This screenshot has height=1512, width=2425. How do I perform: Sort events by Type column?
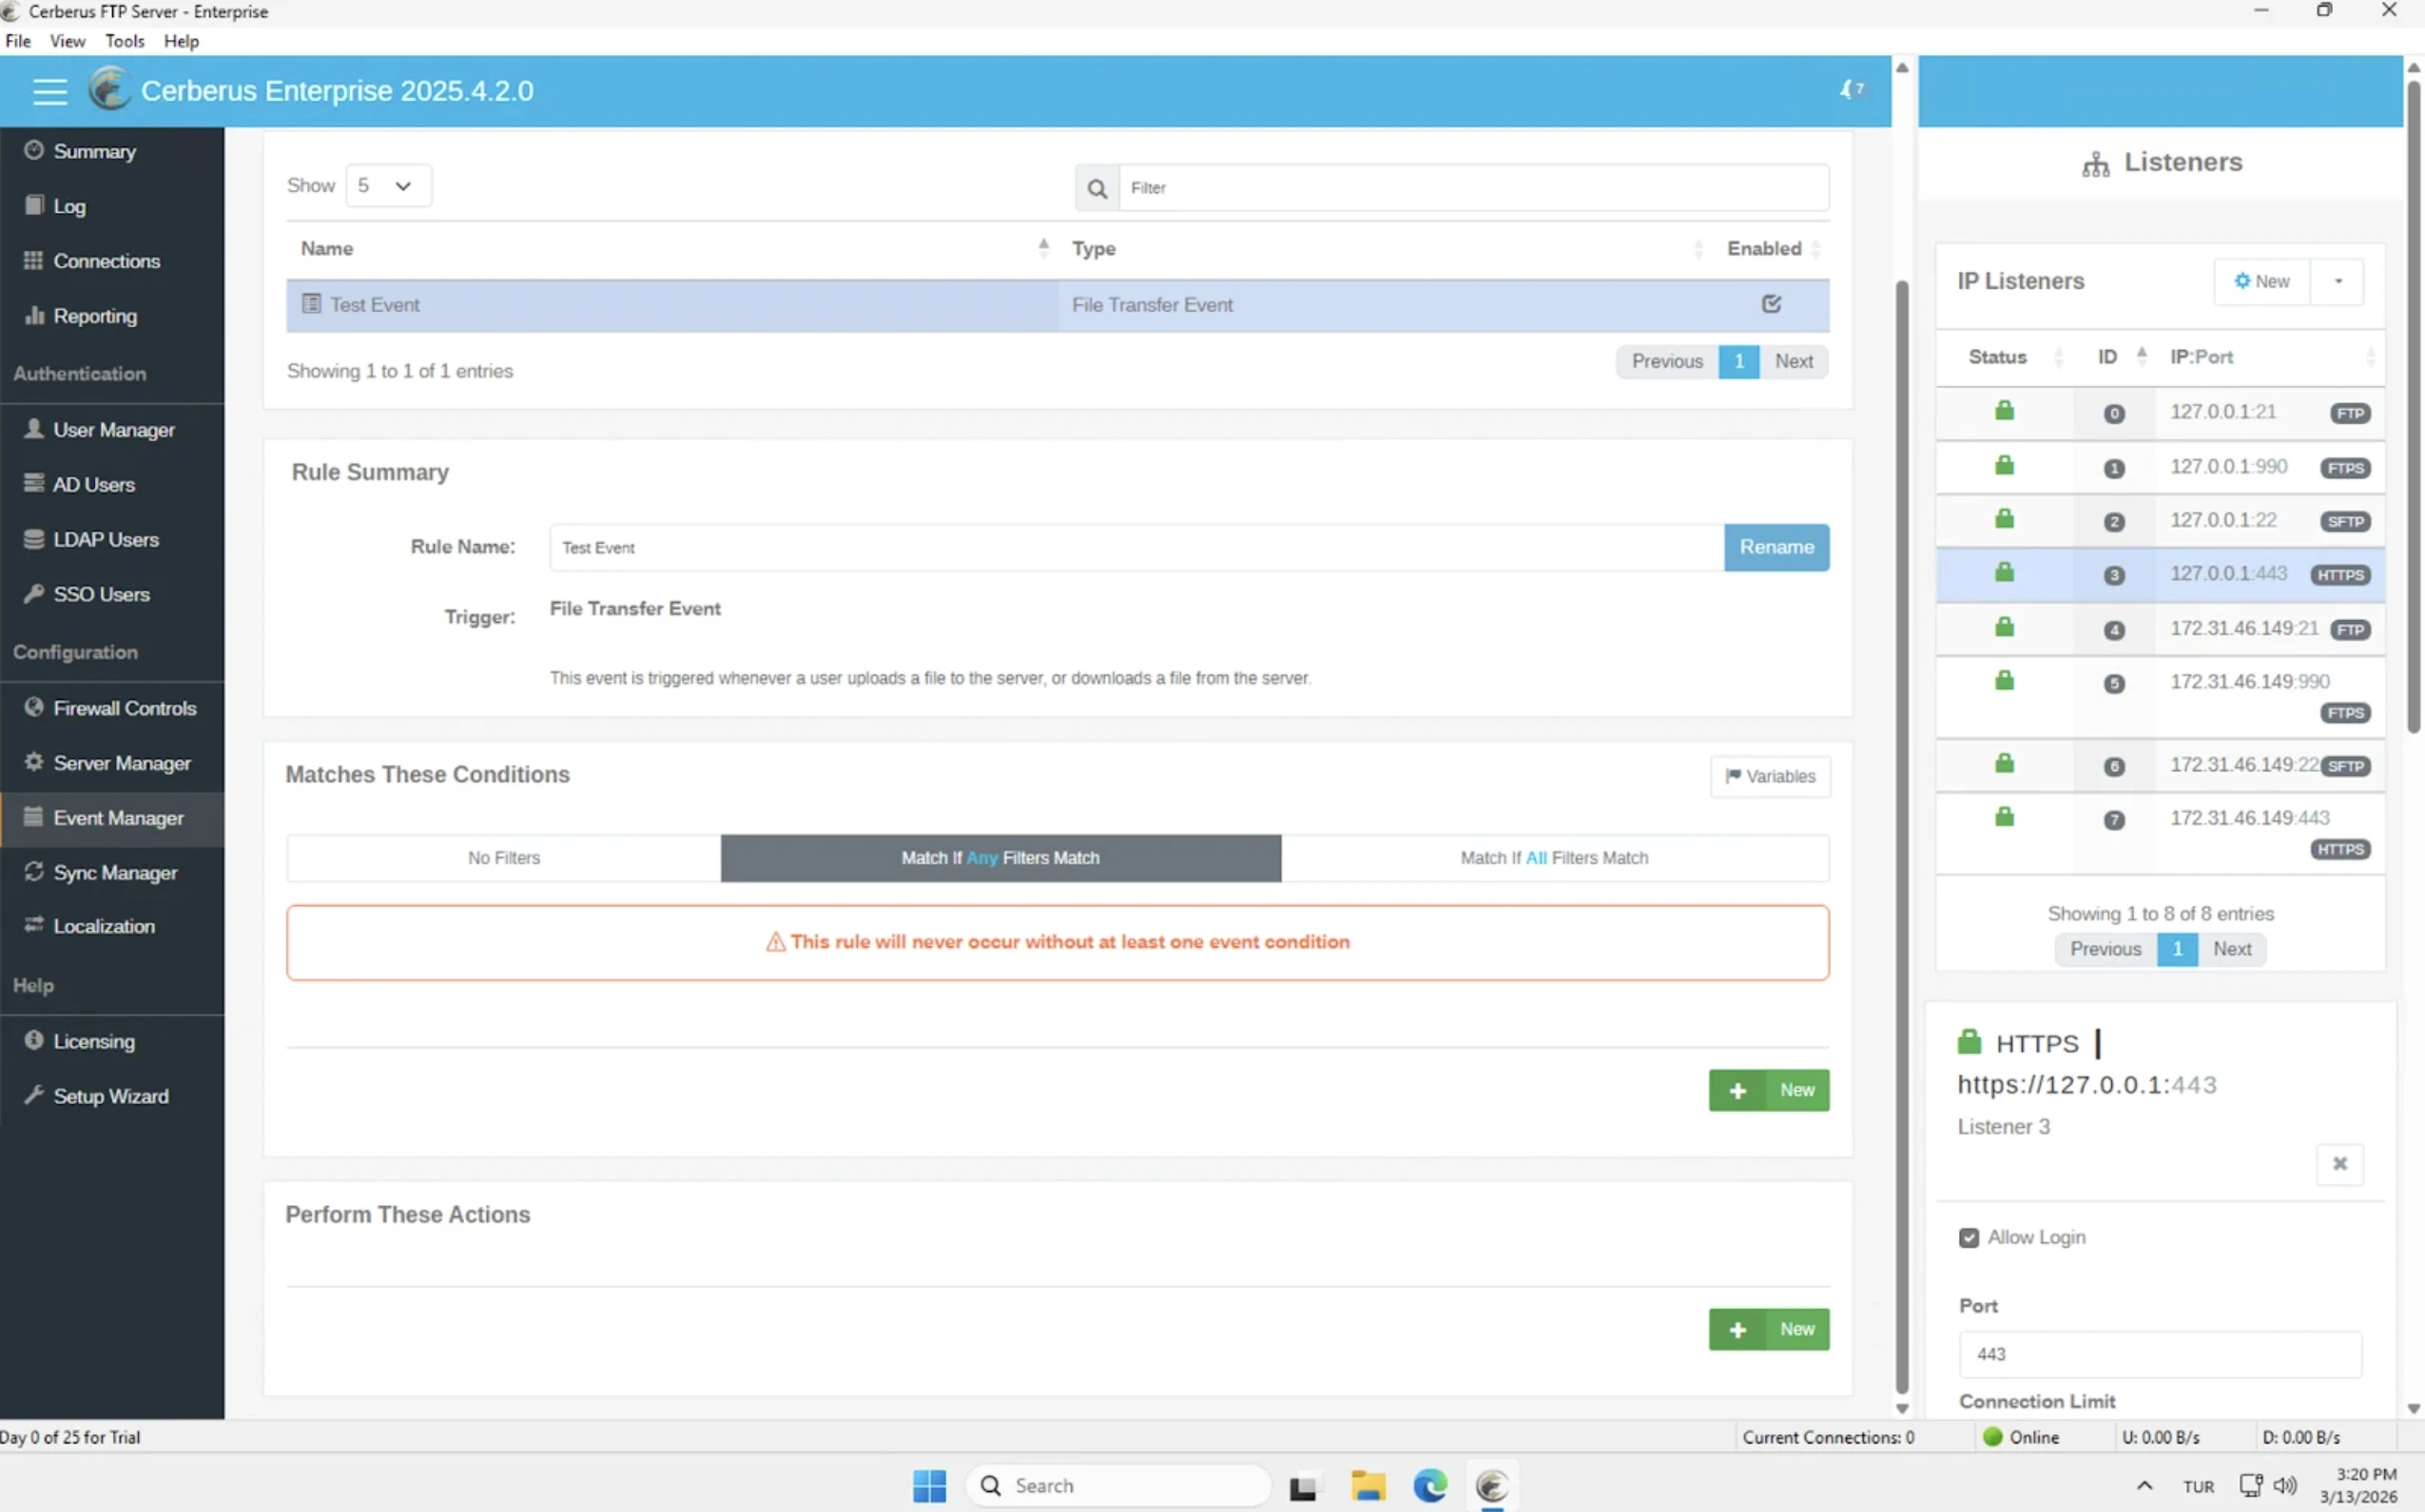(x=1386, y=249)
